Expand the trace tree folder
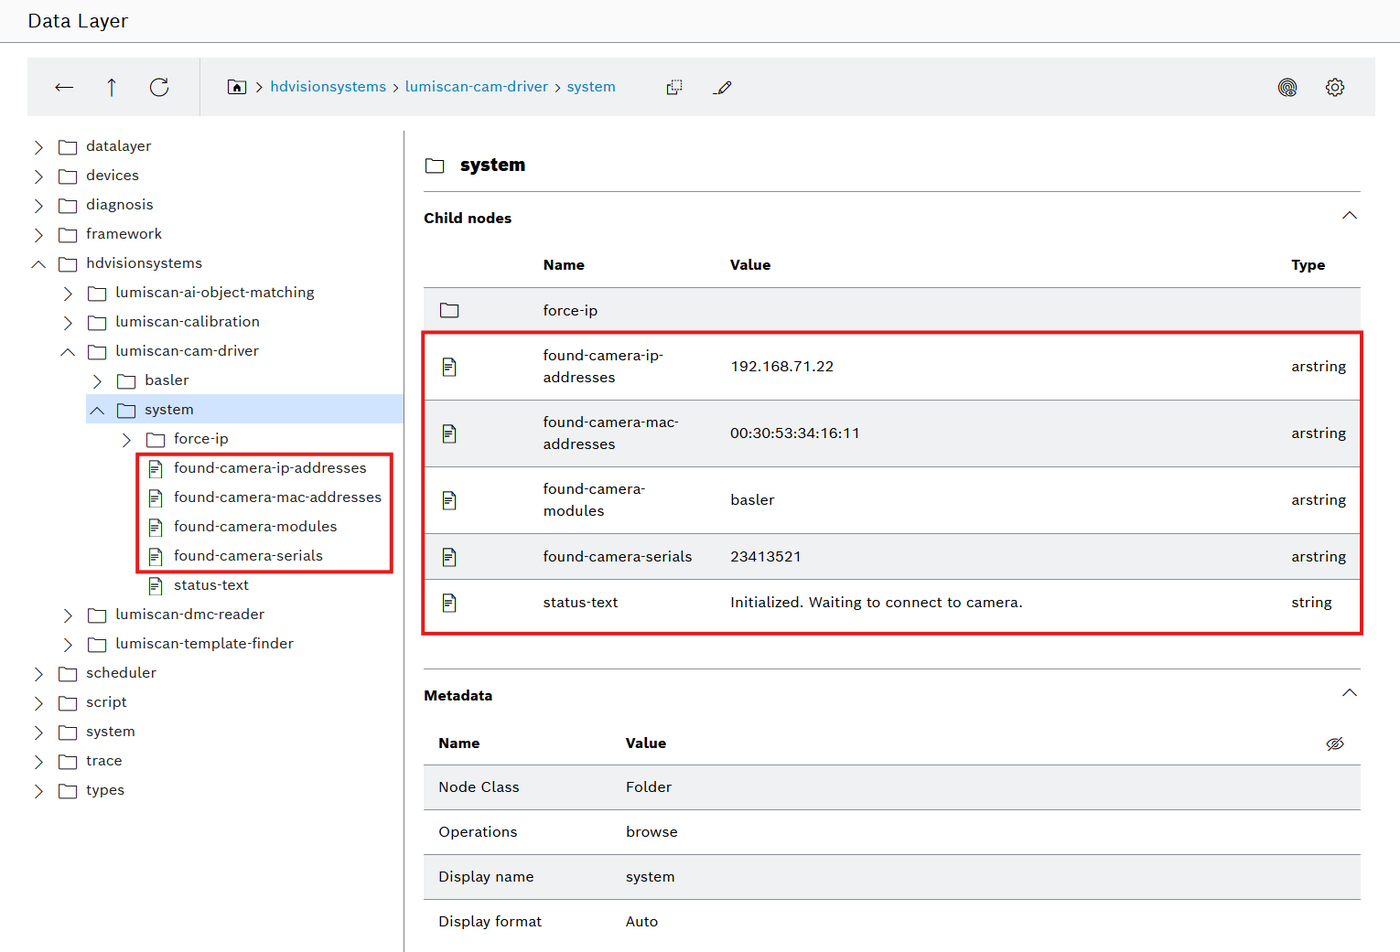Screen dimensions: 1400x952 (x=39, y=762)
